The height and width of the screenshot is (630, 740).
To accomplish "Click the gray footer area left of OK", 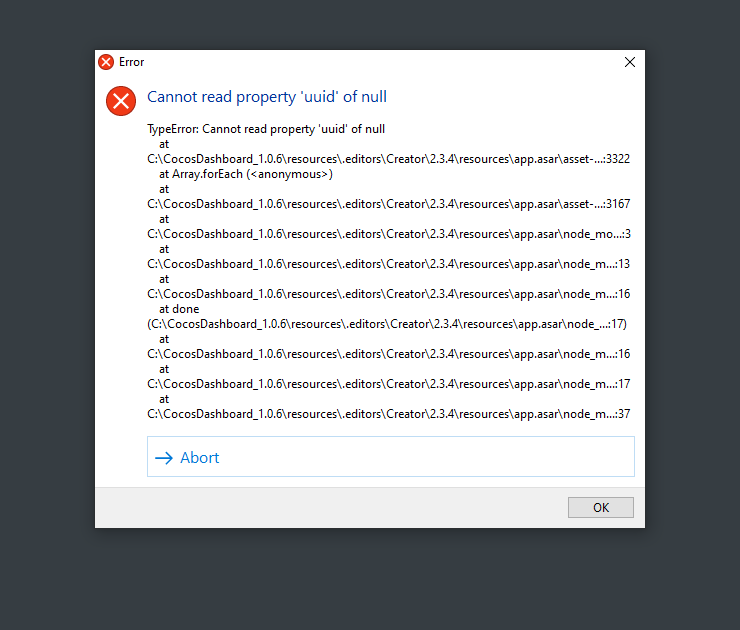I will point(330,507).
